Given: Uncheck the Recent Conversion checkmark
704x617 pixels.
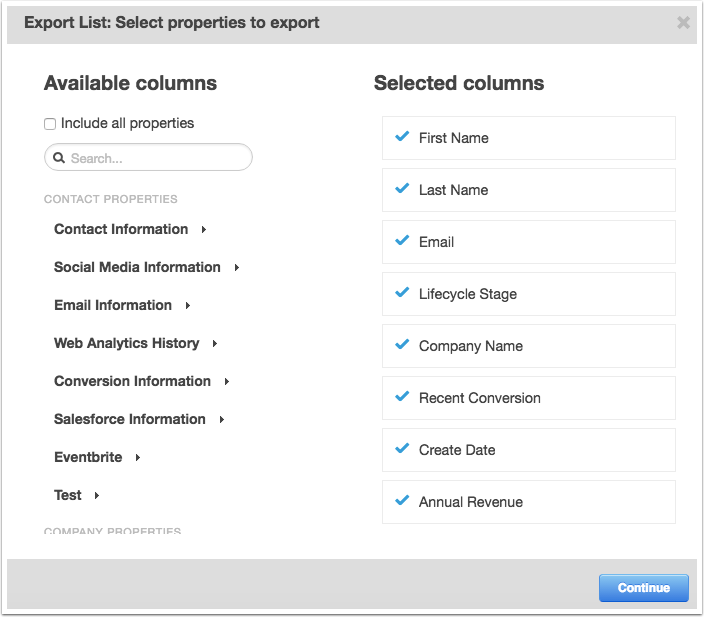Looking at the screenshot, I should point(402,397).
